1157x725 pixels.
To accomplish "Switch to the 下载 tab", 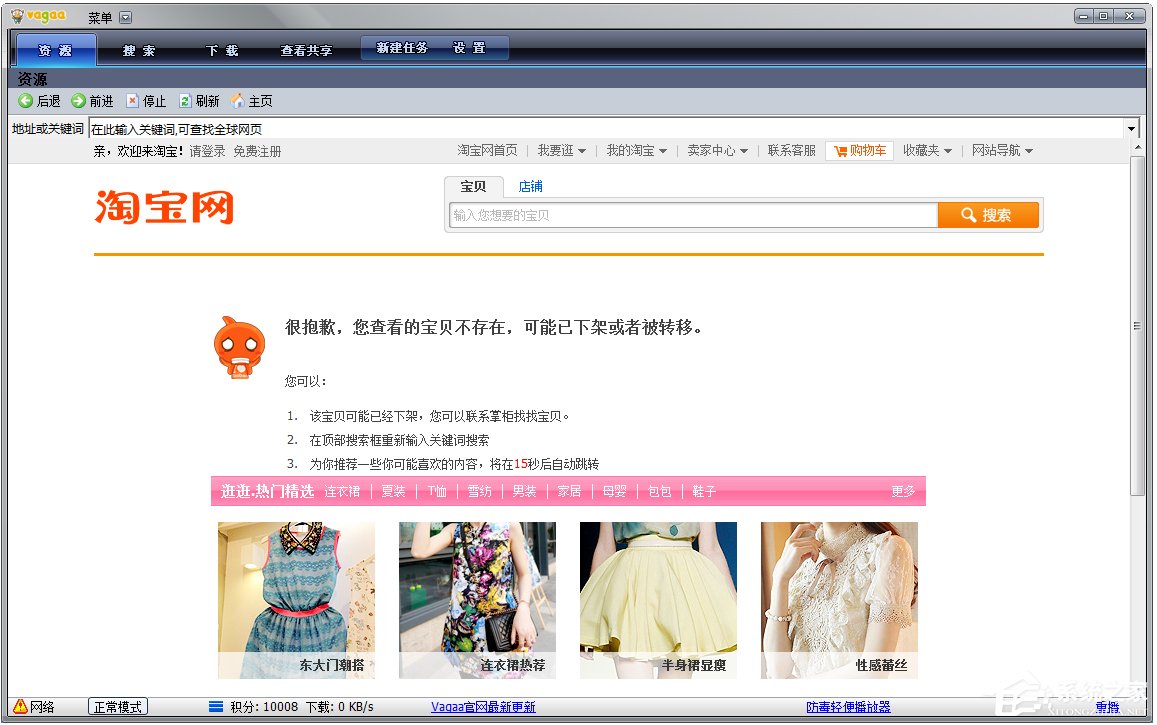I will pyautogui.click(x=222, y=50).
